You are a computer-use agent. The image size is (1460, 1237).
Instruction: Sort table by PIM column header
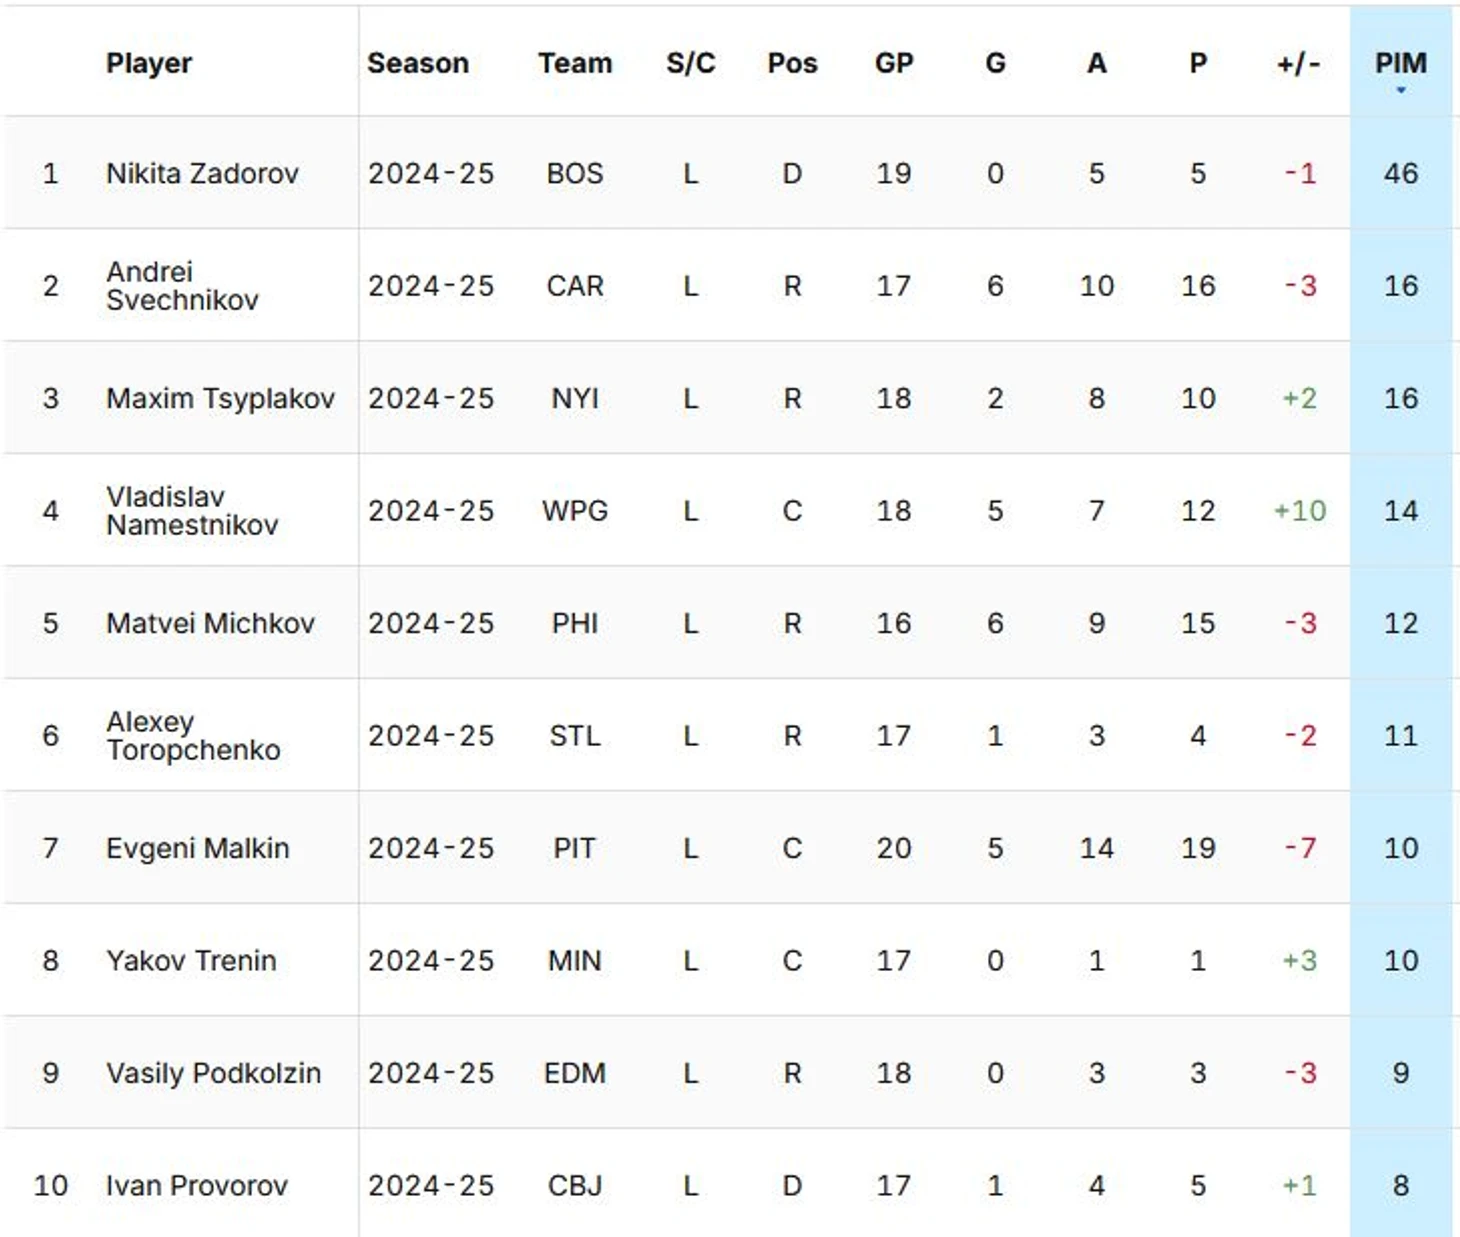(1400, 63)
